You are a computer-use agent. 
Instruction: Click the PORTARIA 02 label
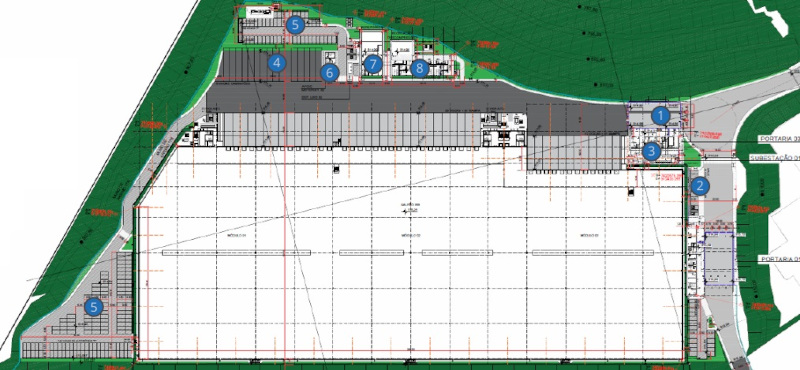[x=779, y=138]
